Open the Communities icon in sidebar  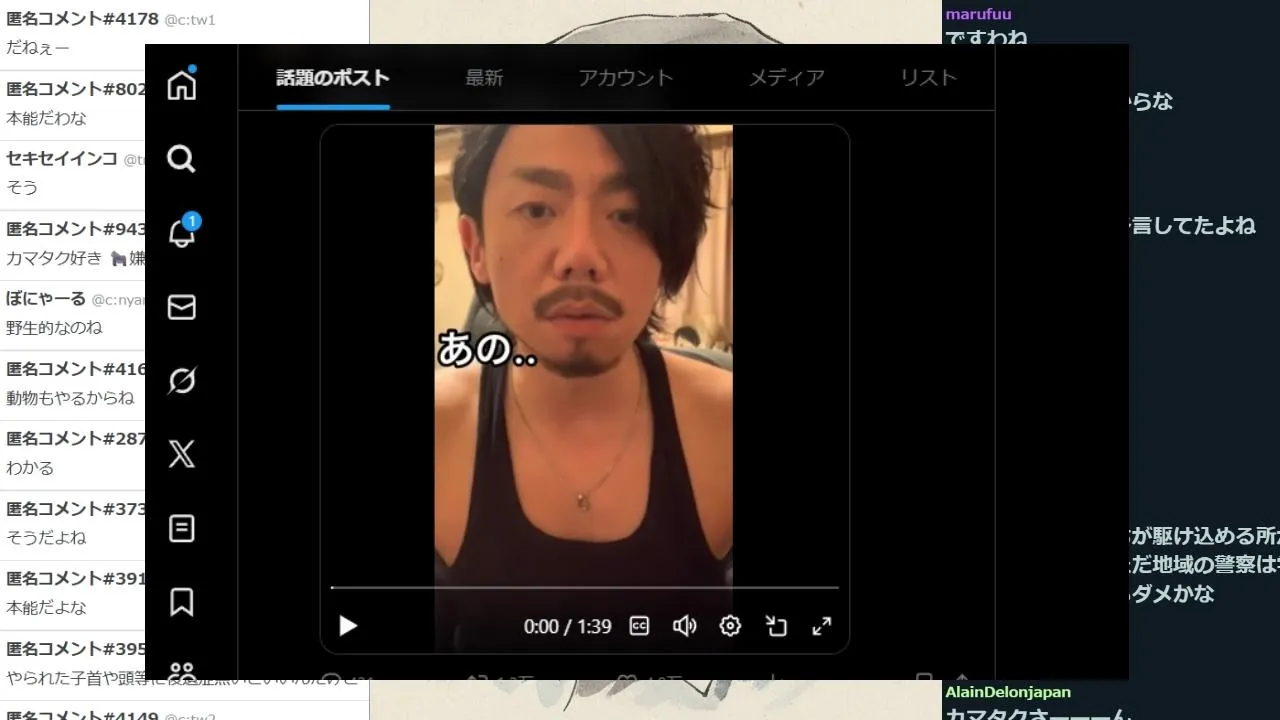[x=181, y=671]
